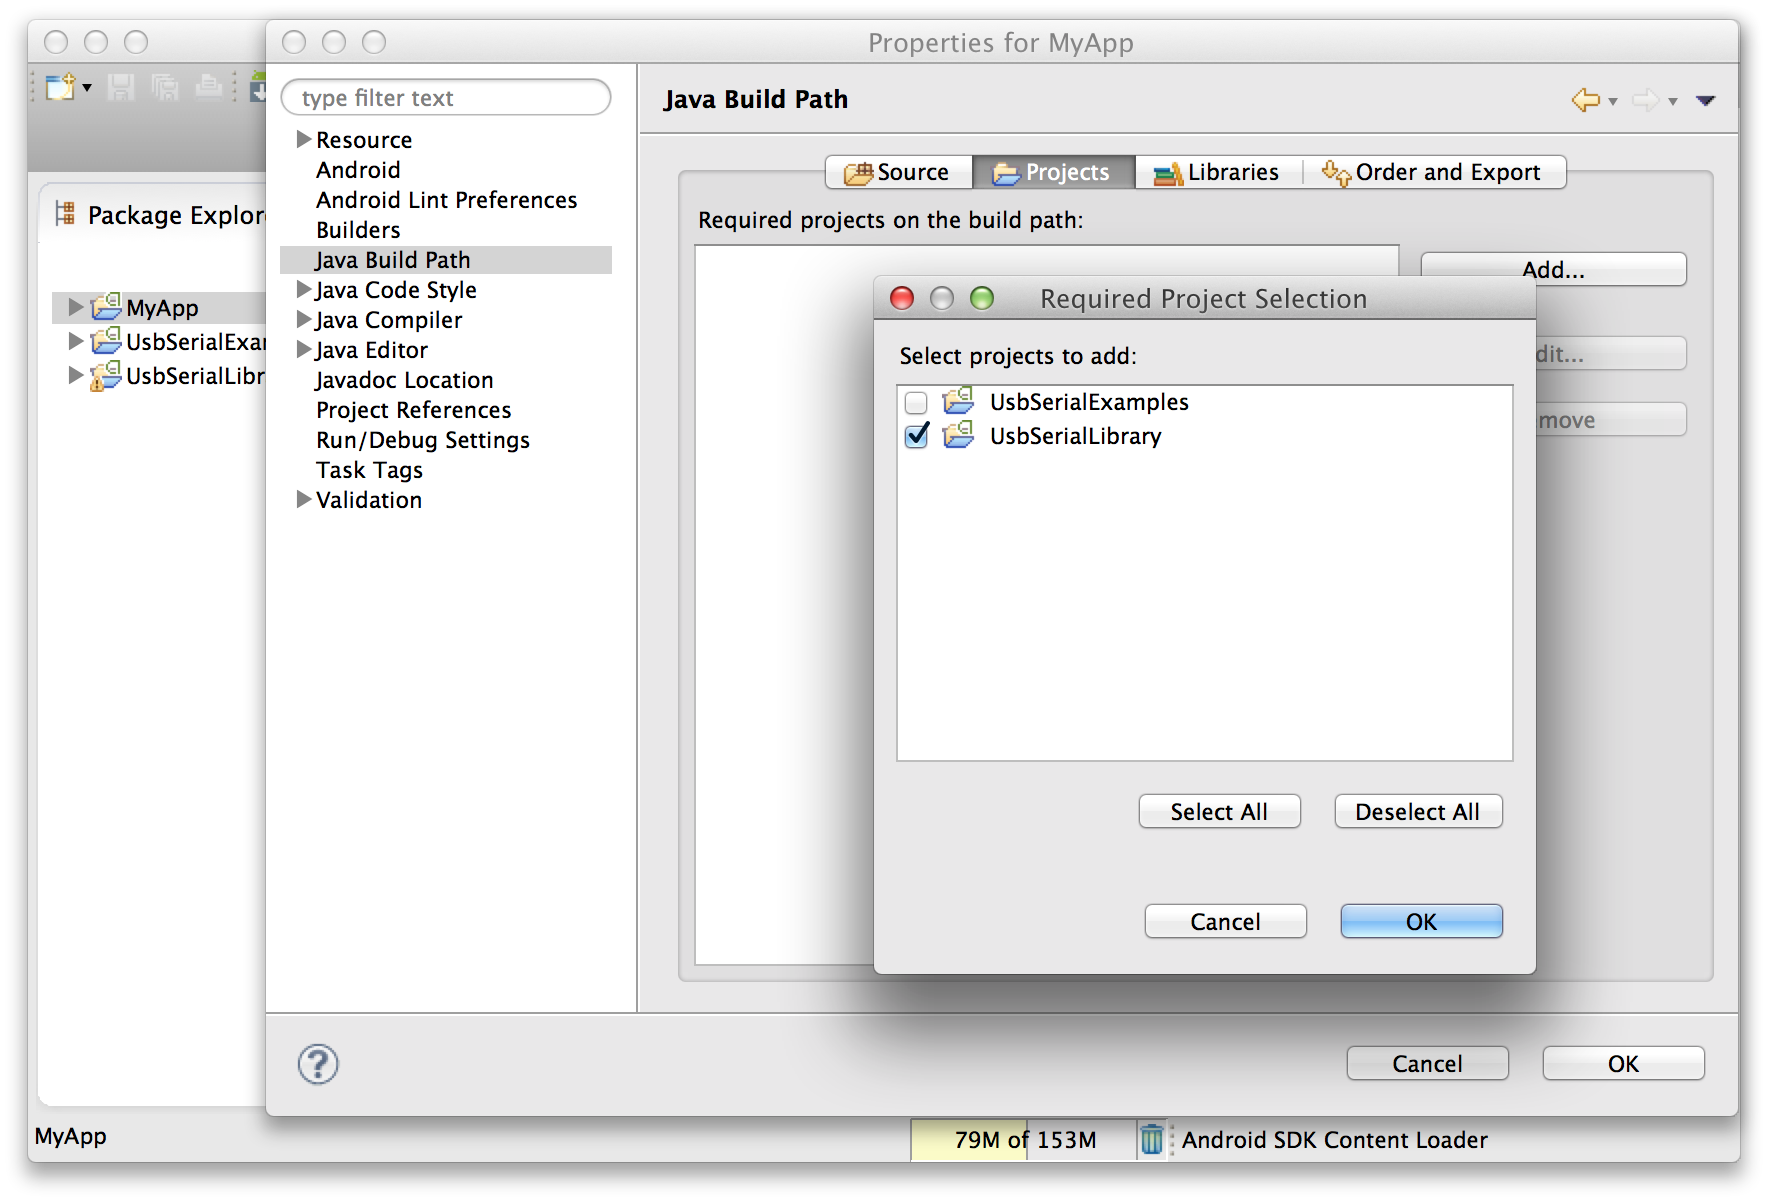The image size is (1768, 1202).
Task: Select UsbSerialLibrary row text in dialog
Action: click(x=1076, y=436)
